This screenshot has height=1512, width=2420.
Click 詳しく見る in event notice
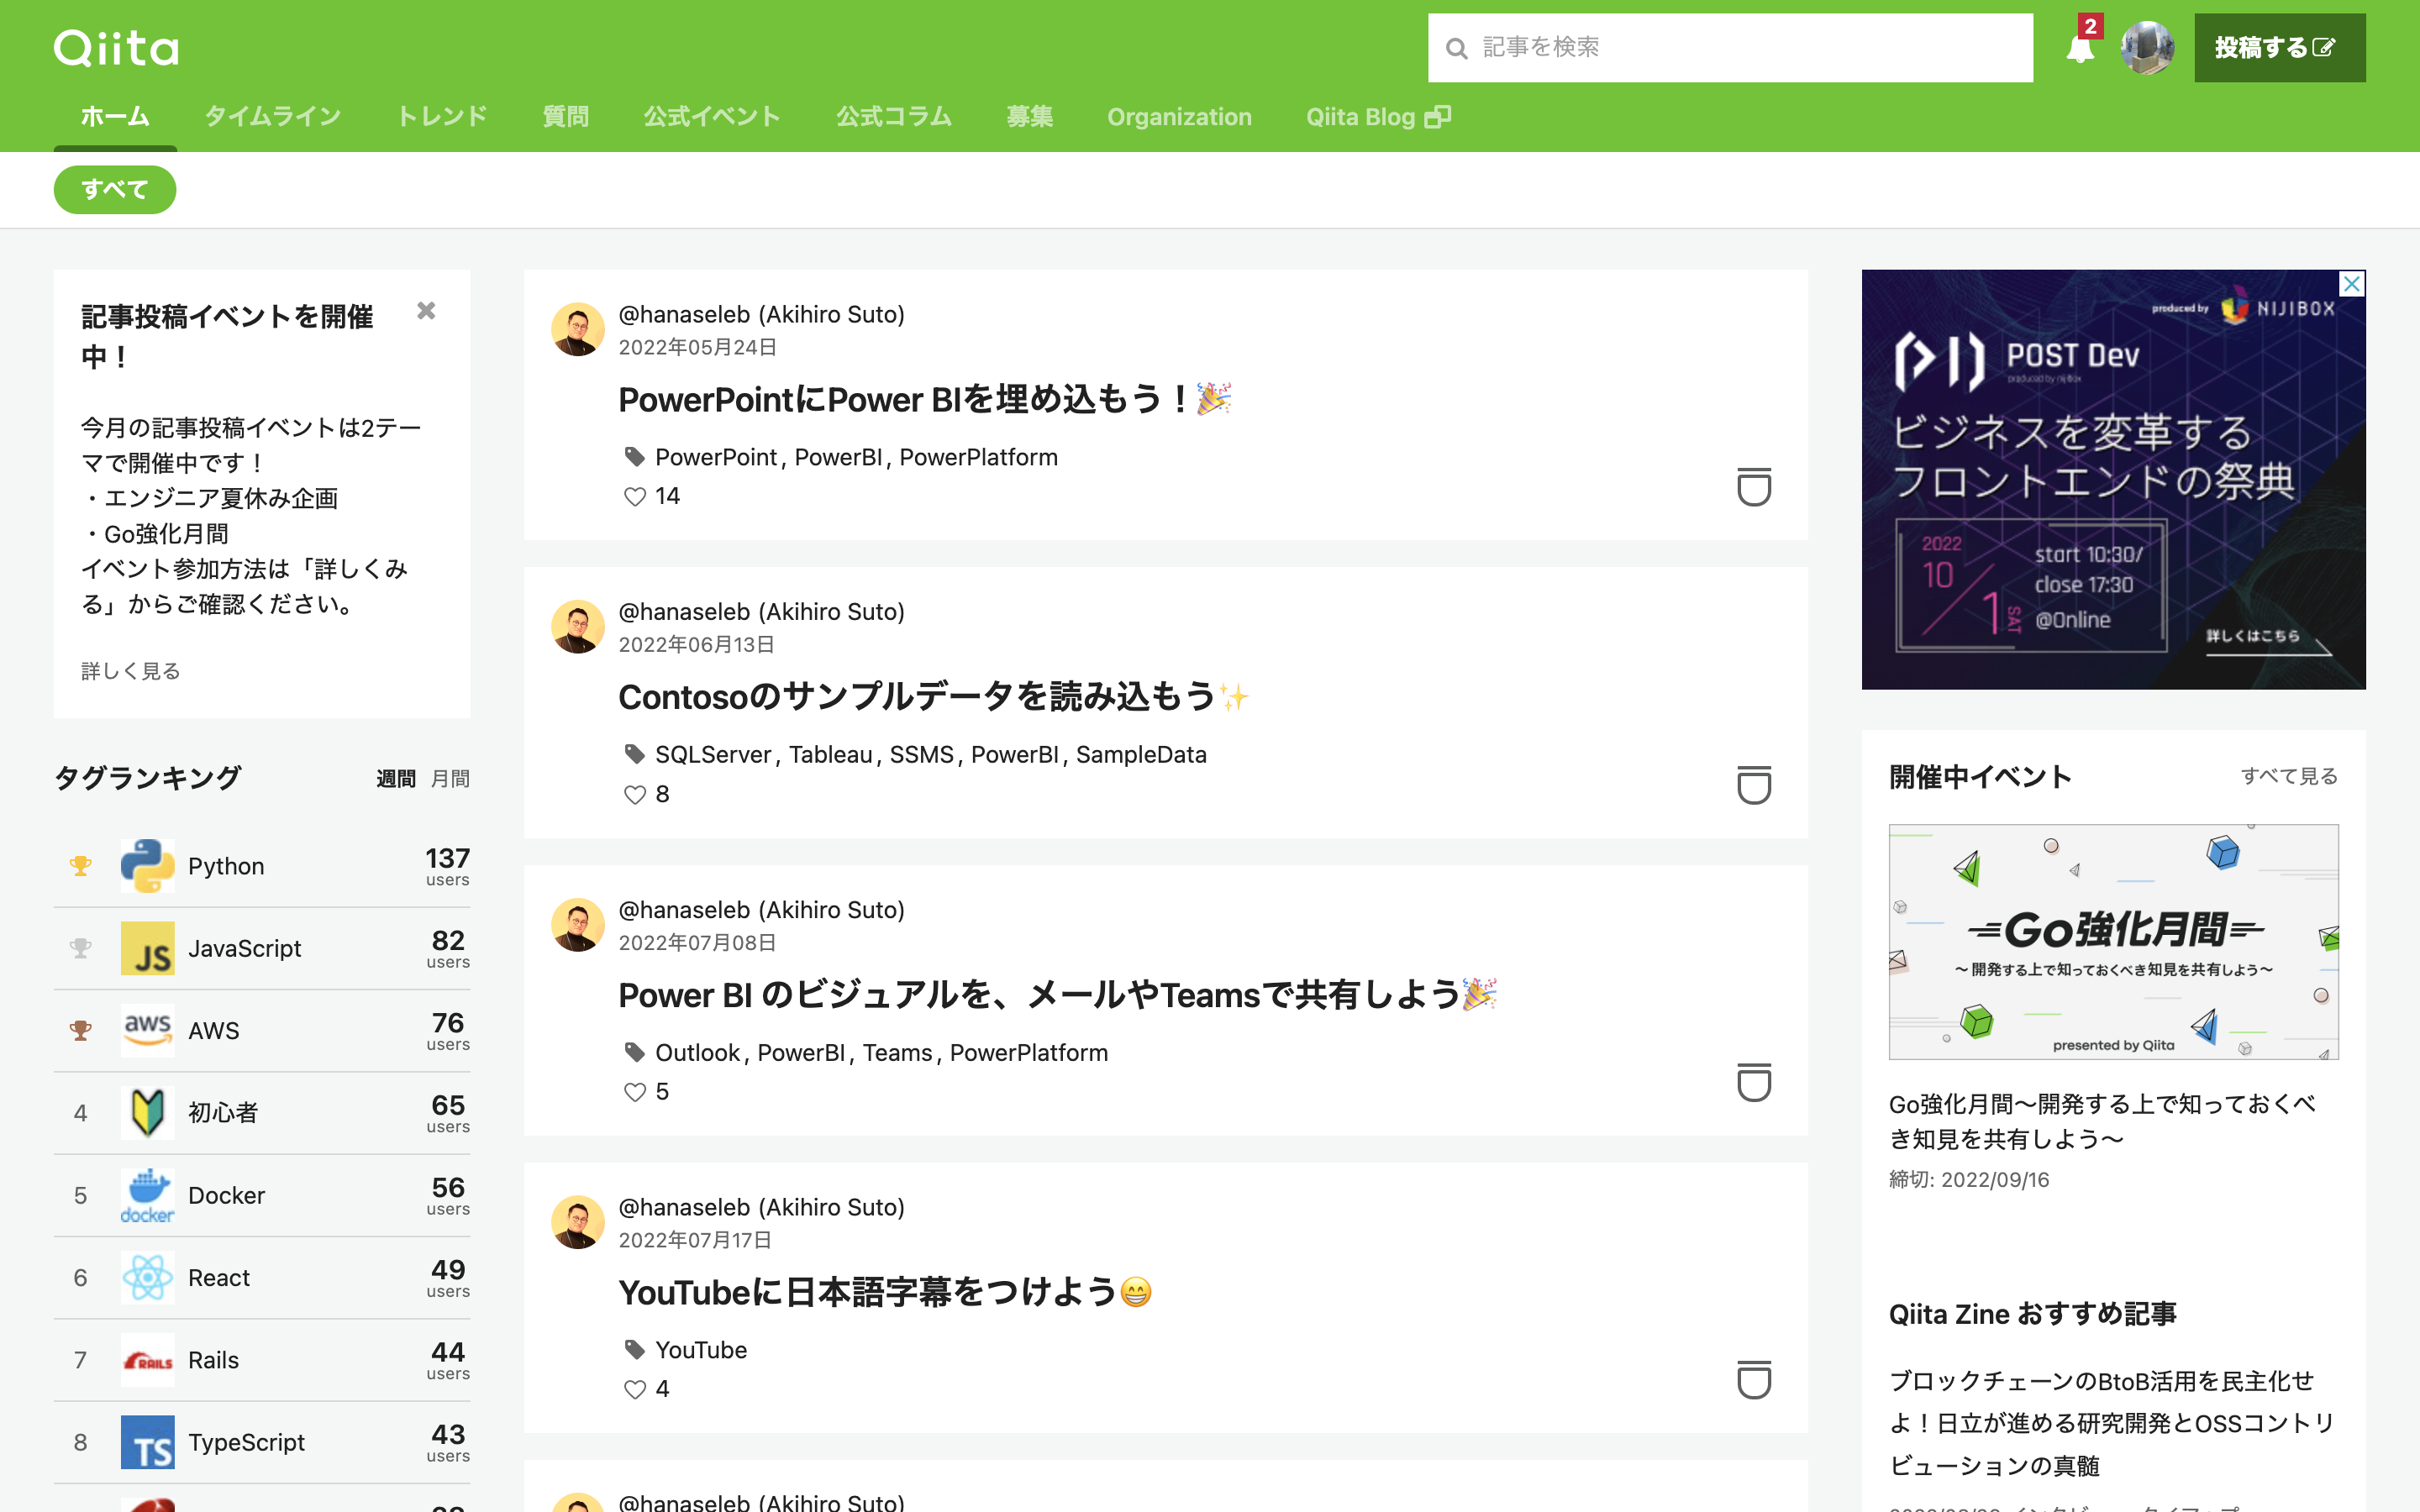(130, 671)
